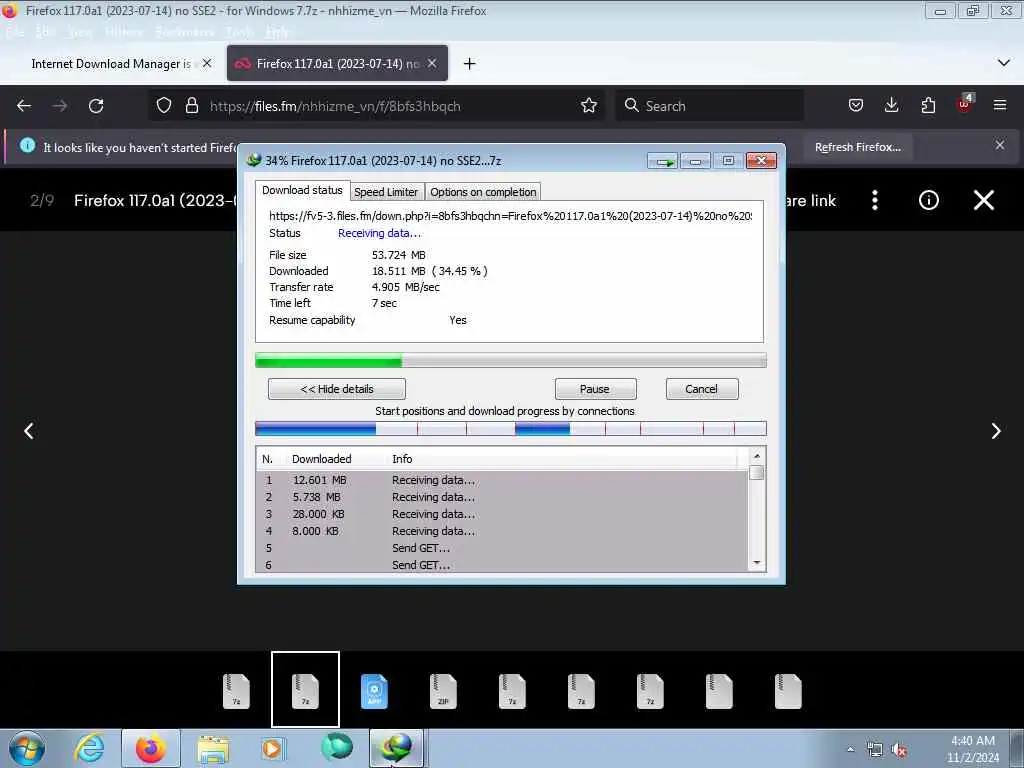This screenshot has height=768, width=1024.
Task: Click the Receiving data... status text
Action: [x=379, y=233]
